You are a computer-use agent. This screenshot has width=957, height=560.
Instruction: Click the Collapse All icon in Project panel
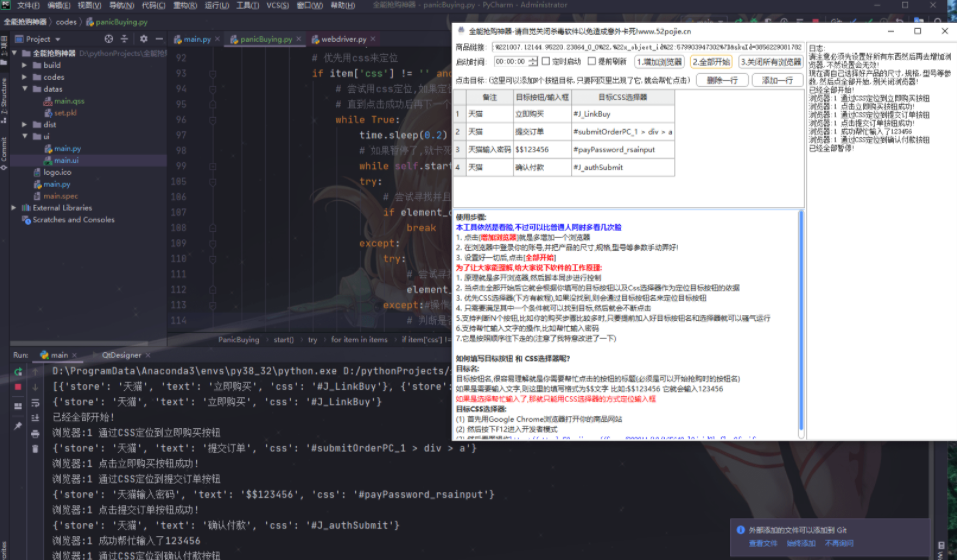pyautogui.click(x=125, y=39)
